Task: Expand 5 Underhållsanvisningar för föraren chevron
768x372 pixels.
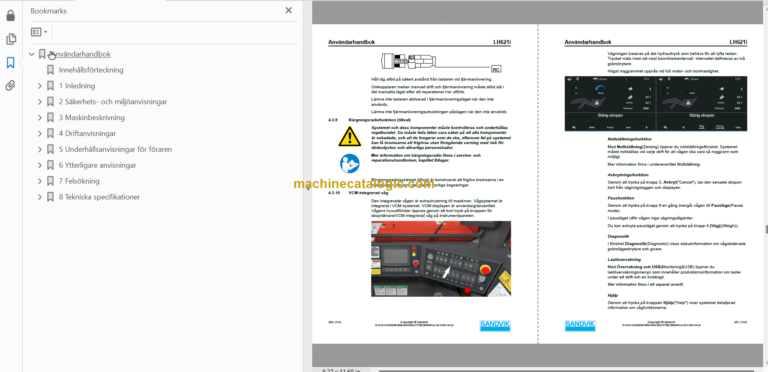Action: (40, 149)
